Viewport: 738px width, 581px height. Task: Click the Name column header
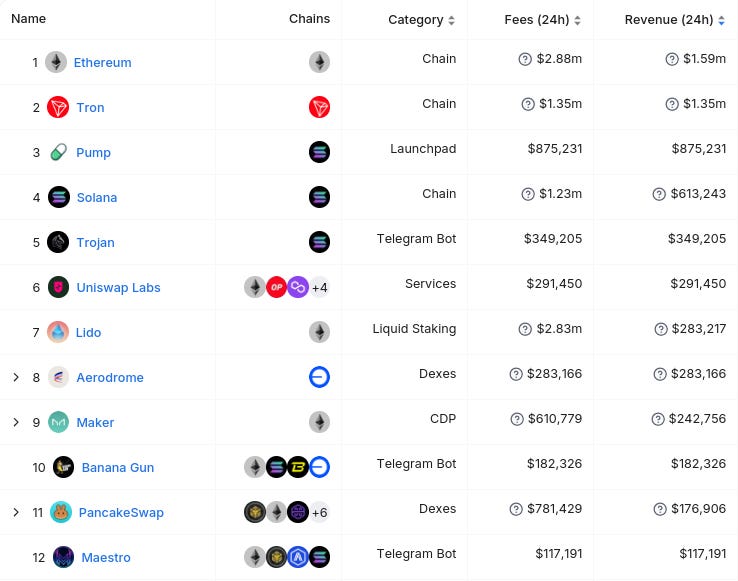click(29, 19)
